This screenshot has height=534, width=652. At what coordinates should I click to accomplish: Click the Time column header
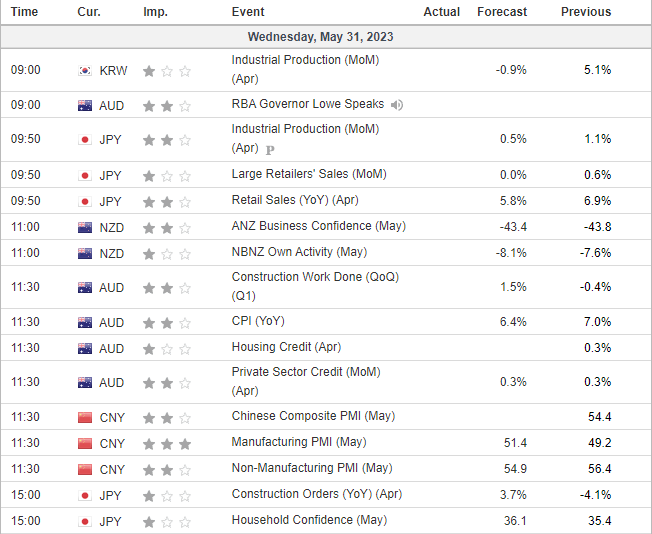tap(24, 12)
